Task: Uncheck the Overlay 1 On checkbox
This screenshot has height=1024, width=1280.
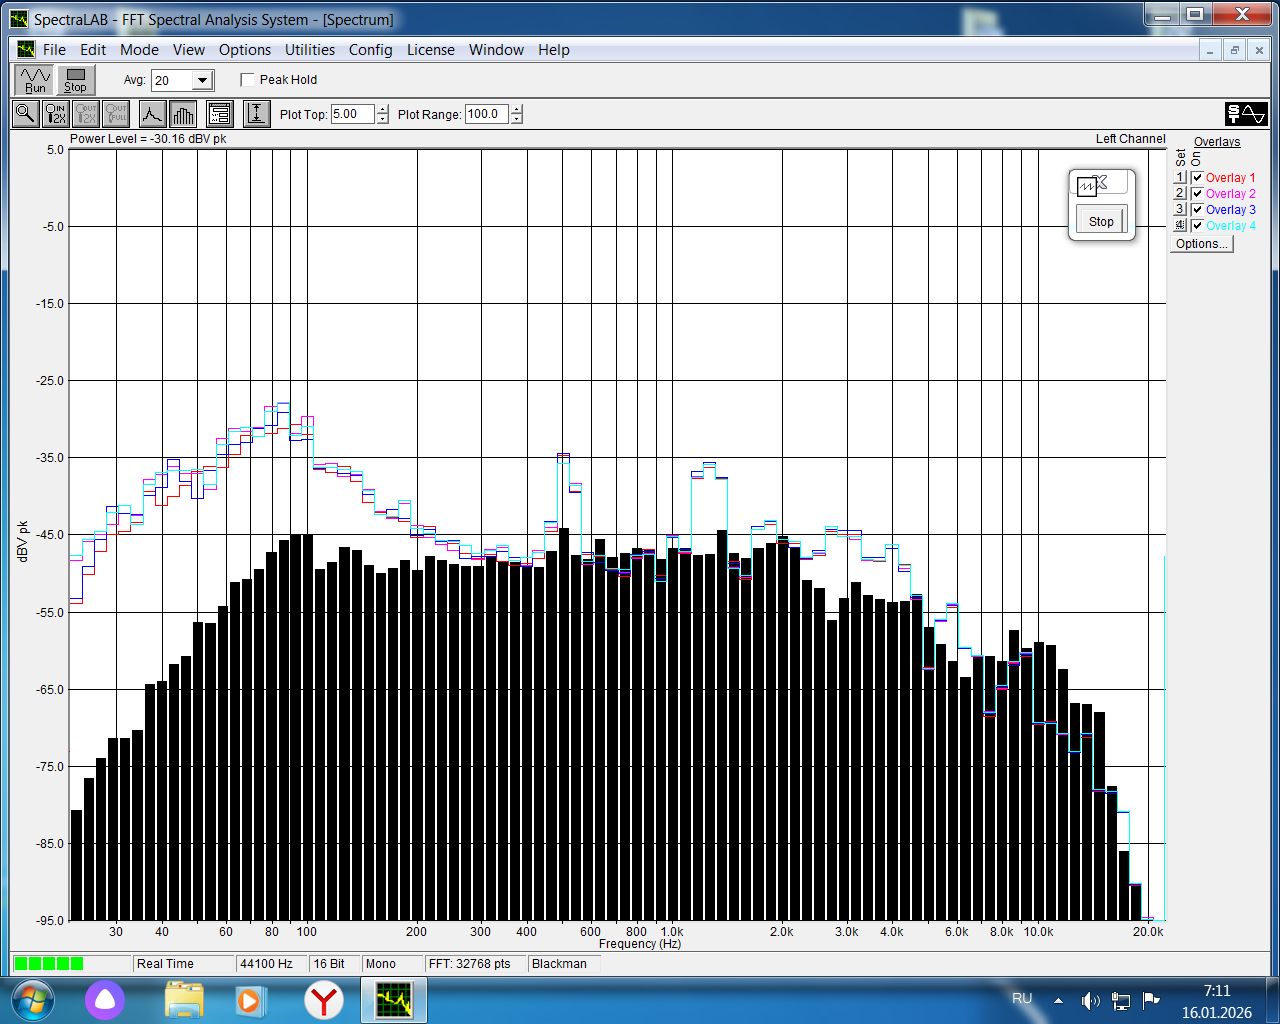Action: pyautogui.click(x=1197, y=178)
